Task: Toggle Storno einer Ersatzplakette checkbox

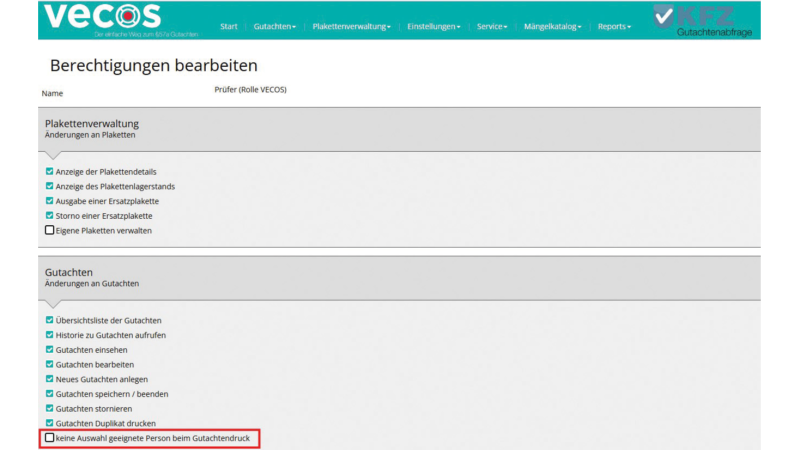Action: pyautogui.click(x=49, y=215)
